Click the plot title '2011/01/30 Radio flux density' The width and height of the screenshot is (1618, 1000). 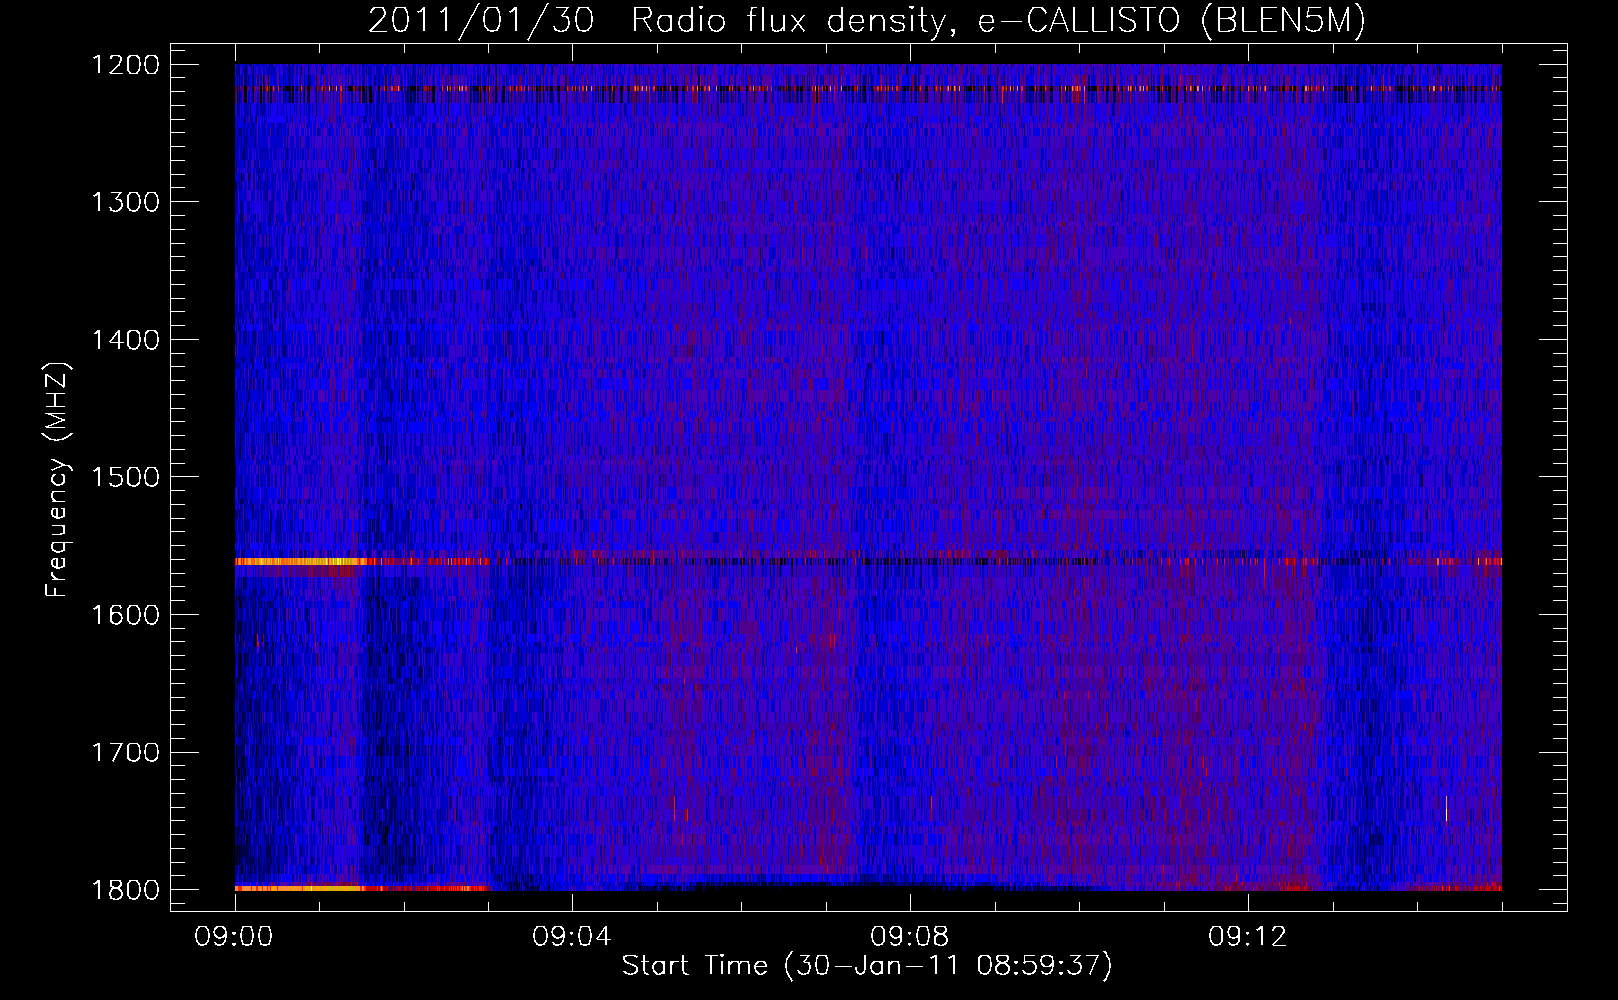[x=867, y=21]
